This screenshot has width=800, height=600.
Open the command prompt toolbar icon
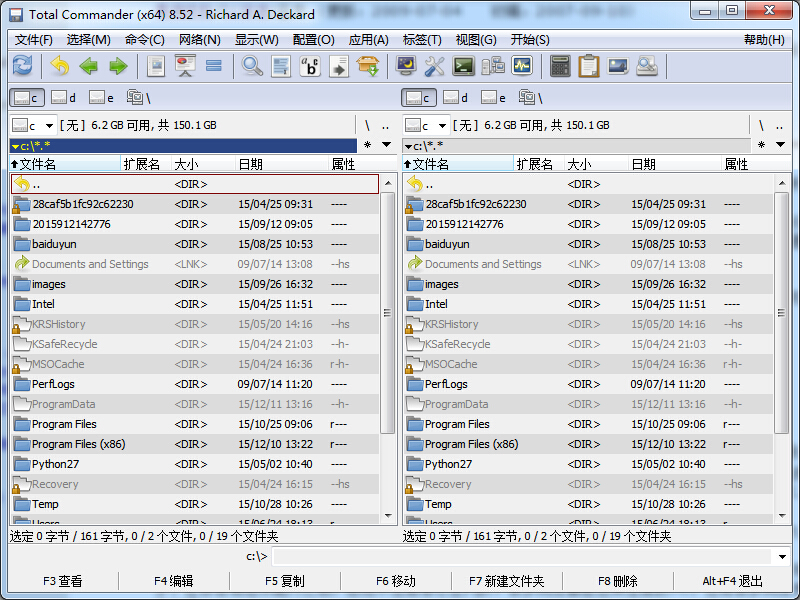464,65
